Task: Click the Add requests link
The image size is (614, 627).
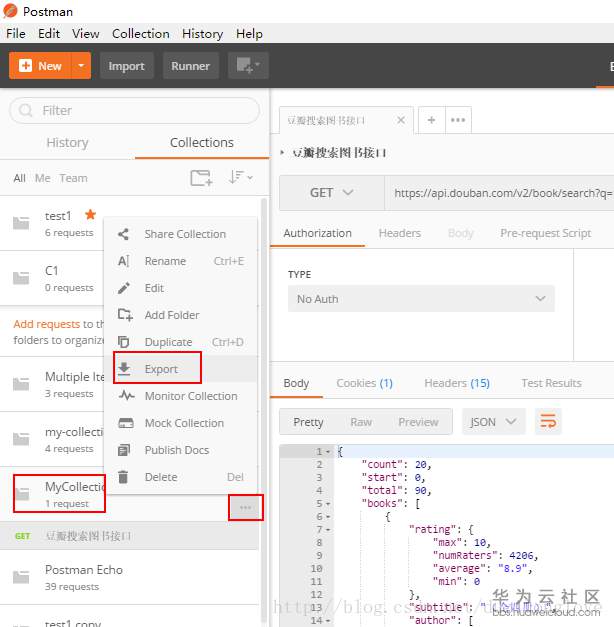Action: (x=46, y=324)
